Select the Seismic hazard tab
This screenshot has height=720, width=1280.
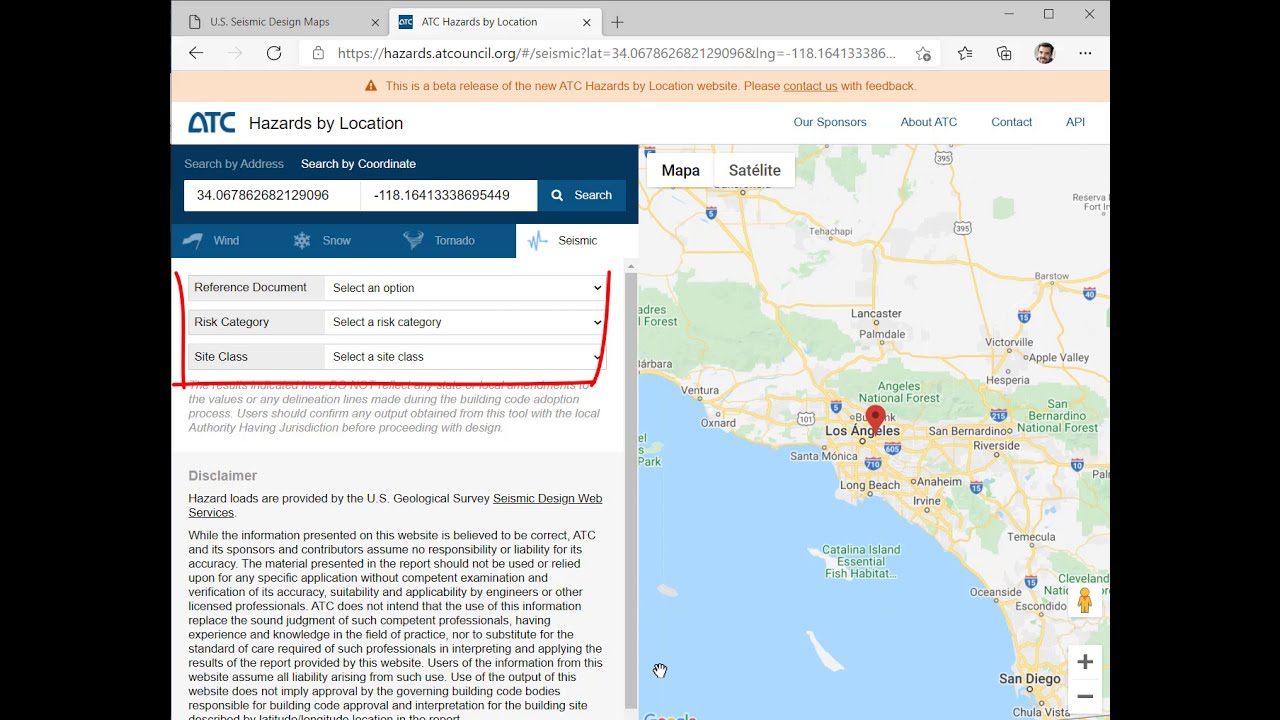[x=576, y=241]
